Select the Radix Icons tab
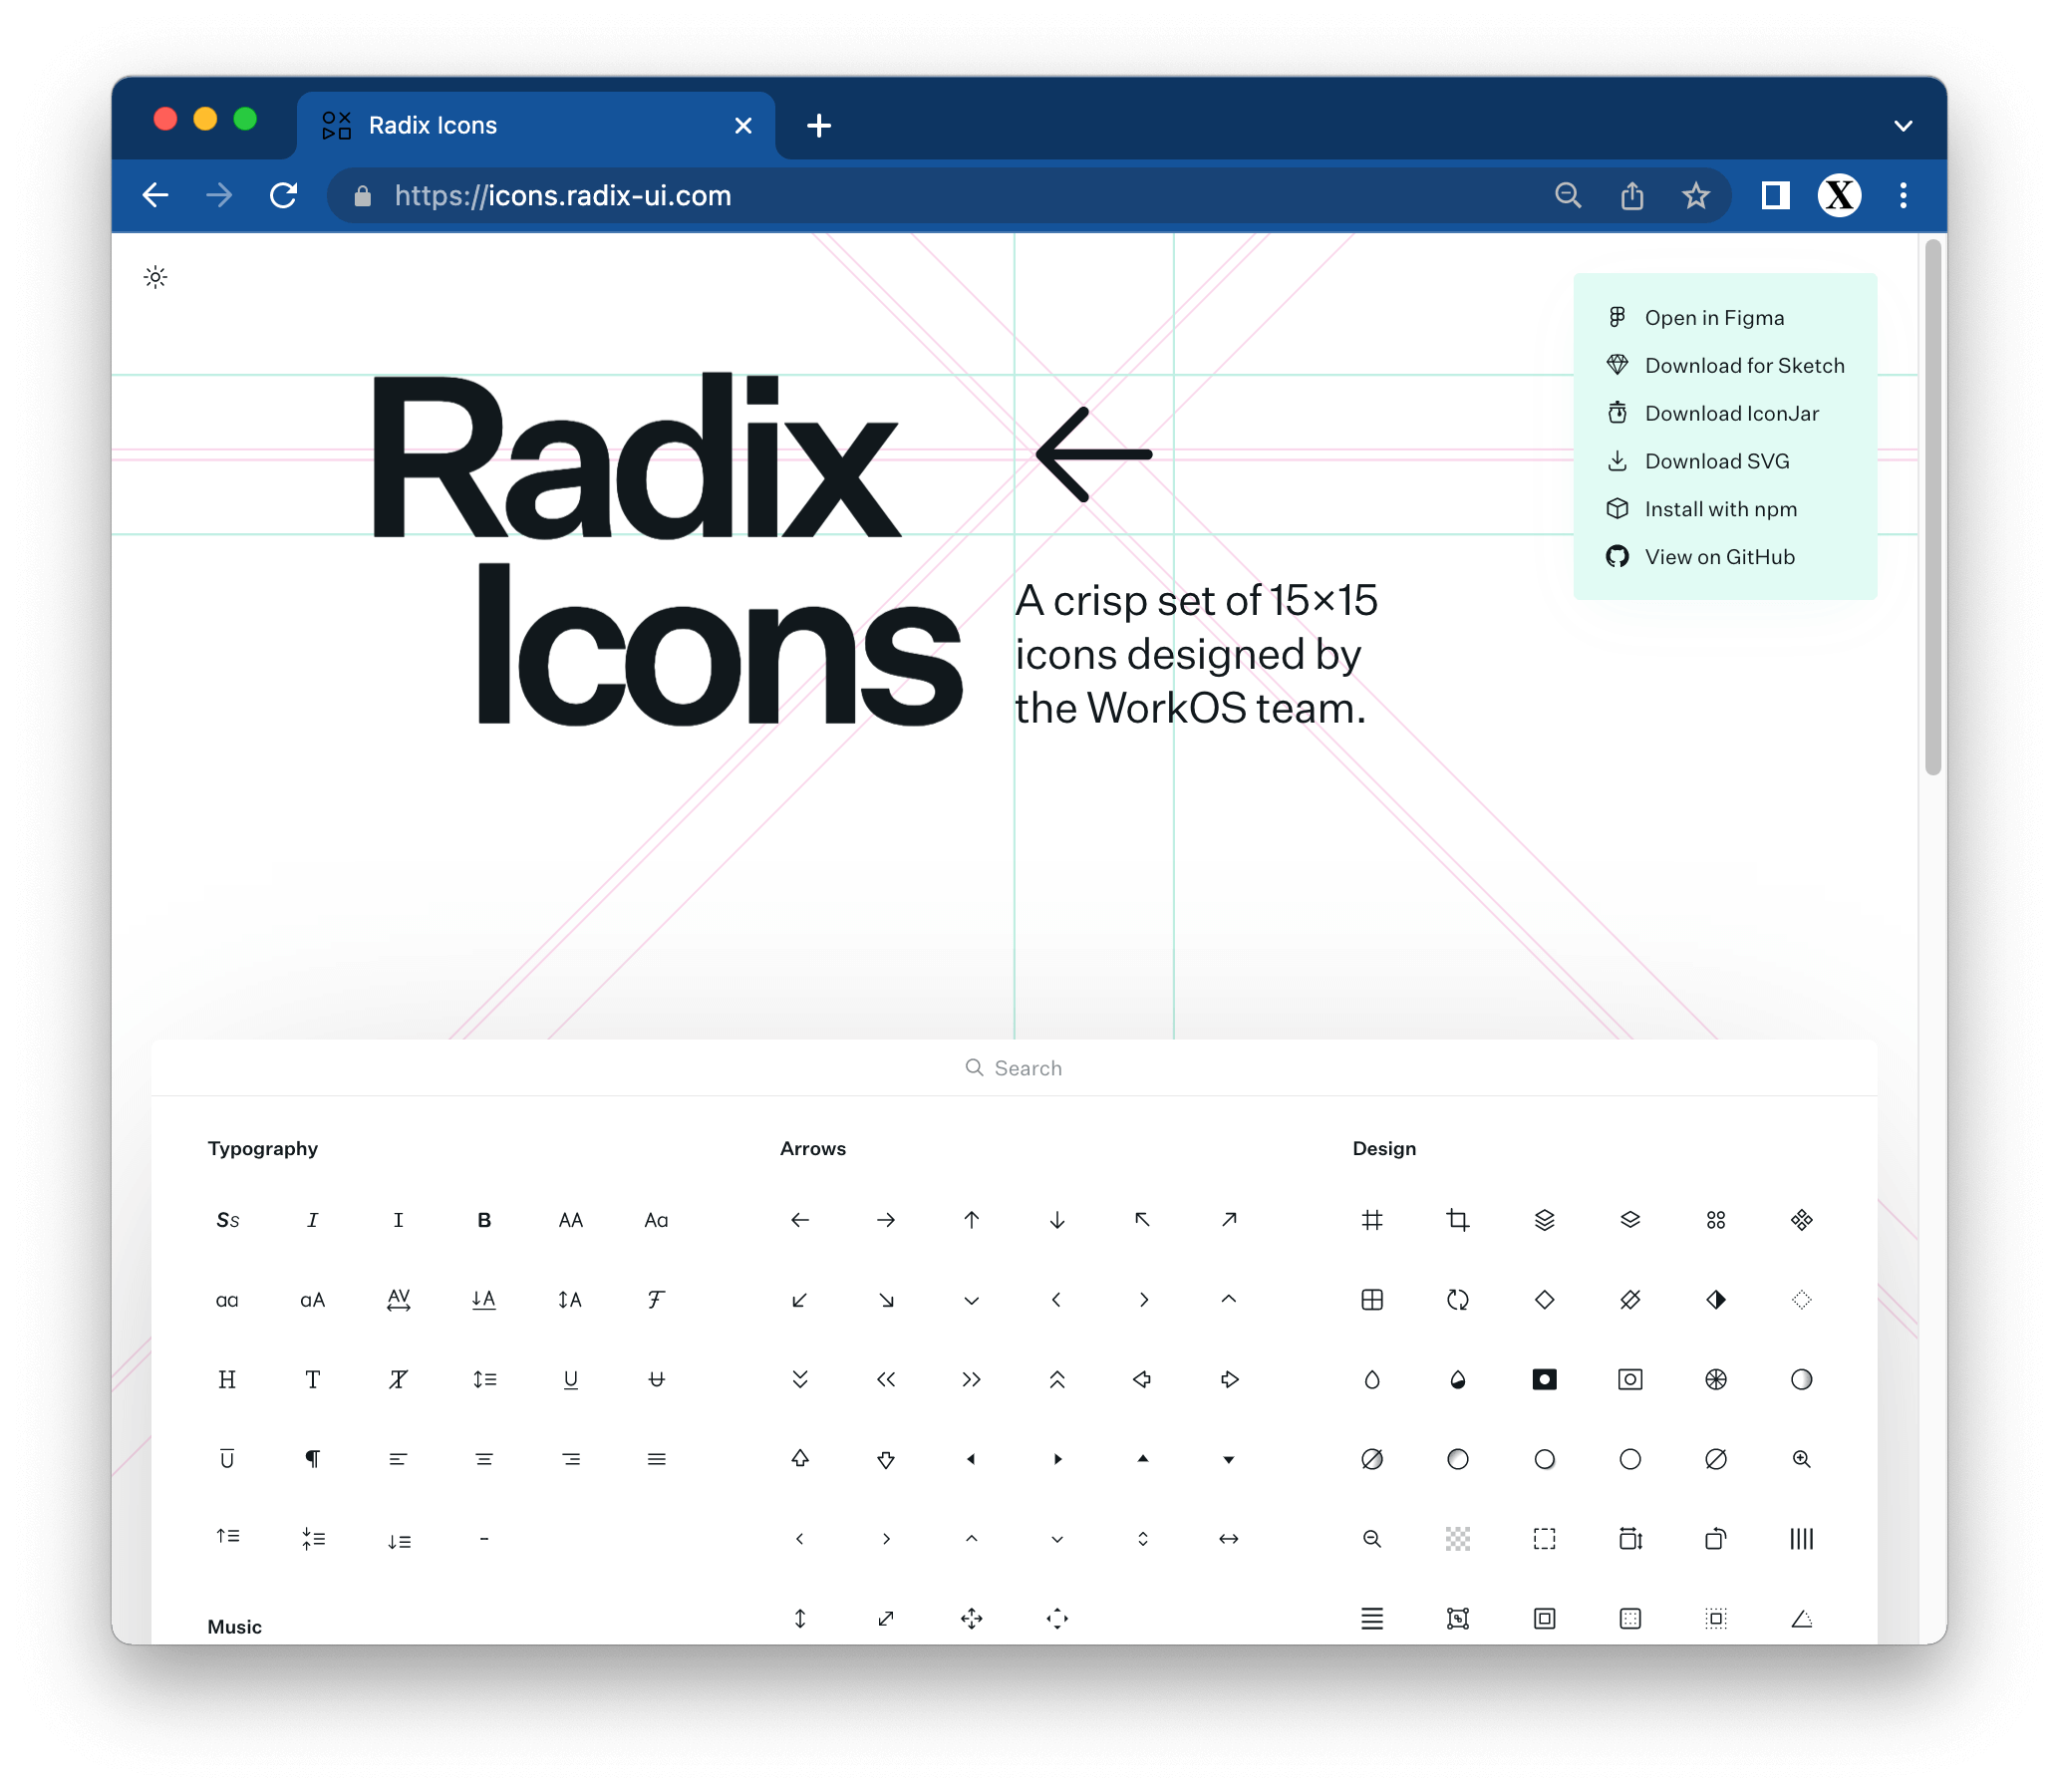 536,126
